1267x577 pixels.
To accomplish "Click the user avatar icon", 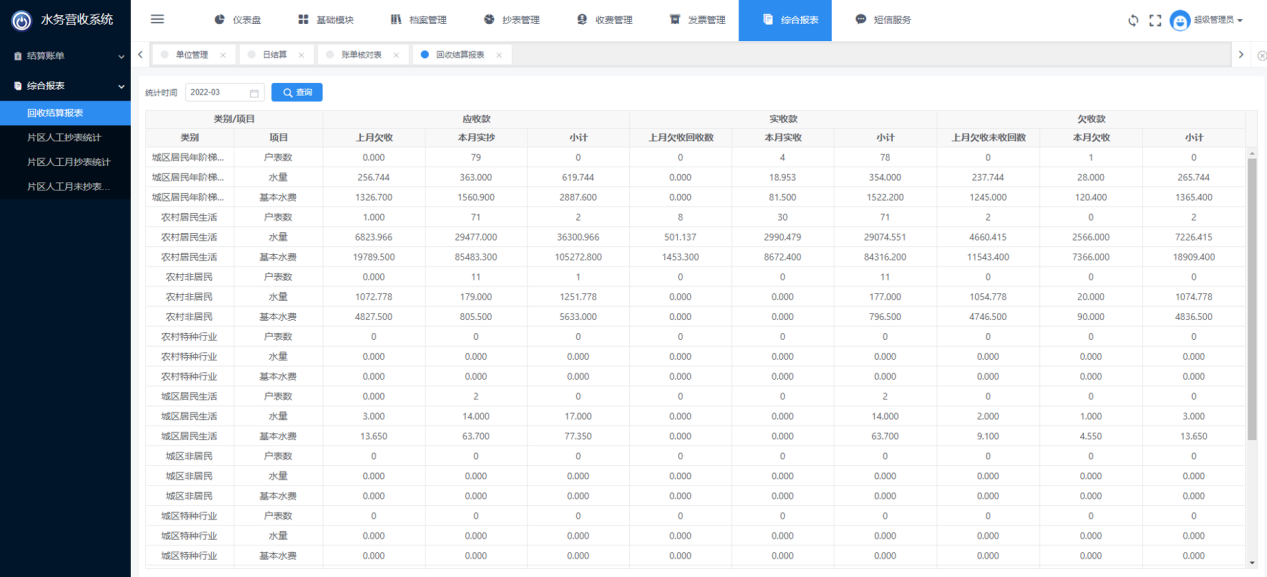I will pos(1180,20).
